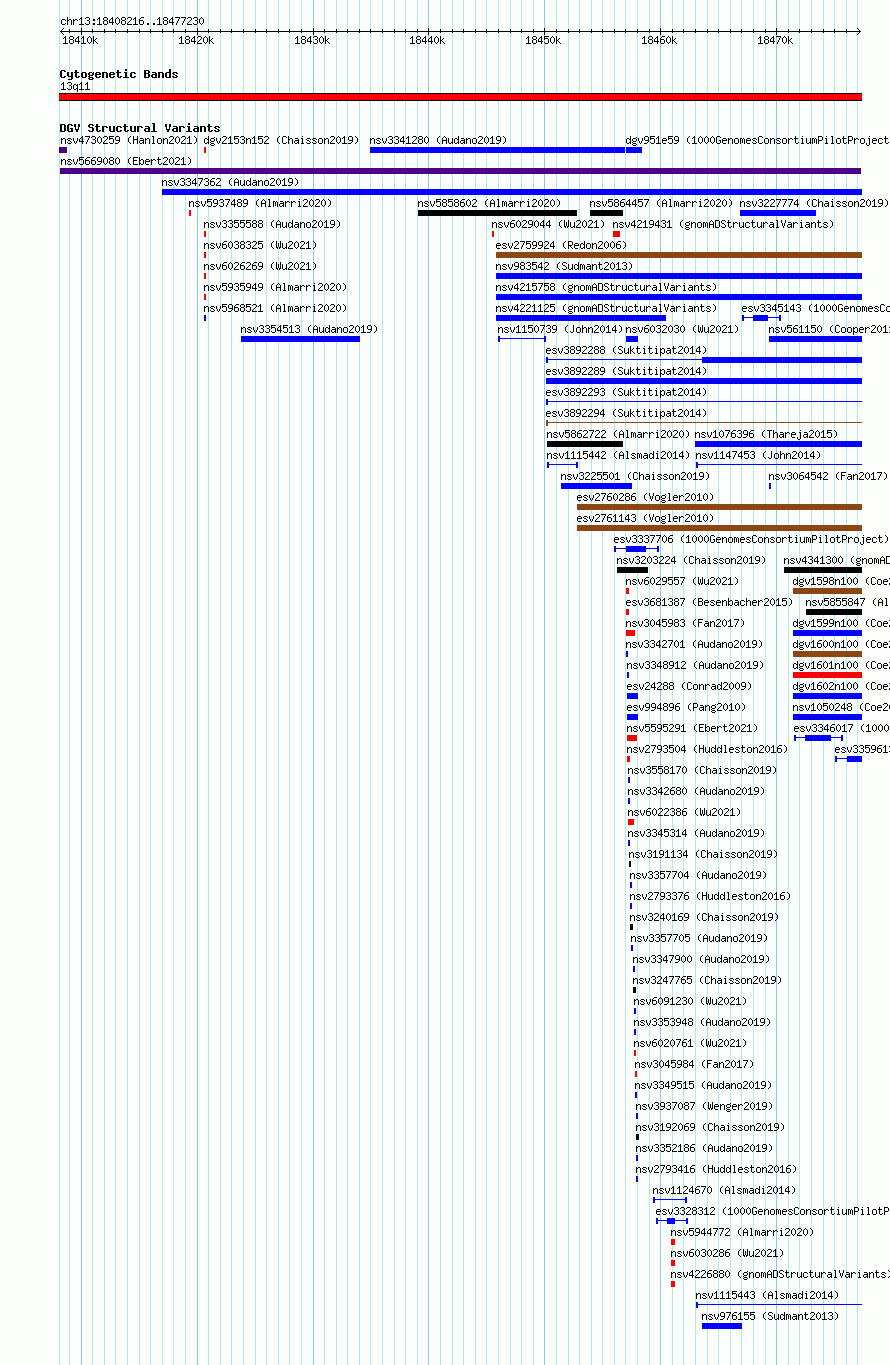890x1365 pixels.
Task: Select nsv1076396 (Thareja2015) variant label
Action: pos(767,434)
